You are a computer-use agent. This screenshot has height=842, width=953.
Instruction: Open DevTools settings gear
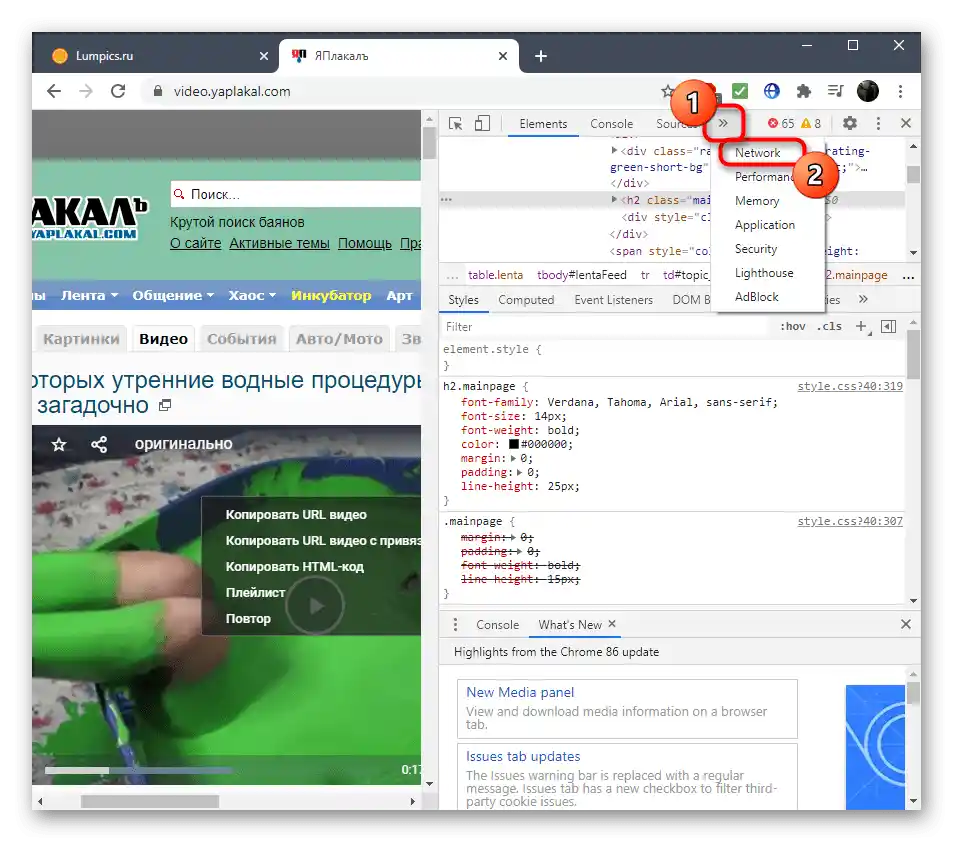click(x=850, y=123)
